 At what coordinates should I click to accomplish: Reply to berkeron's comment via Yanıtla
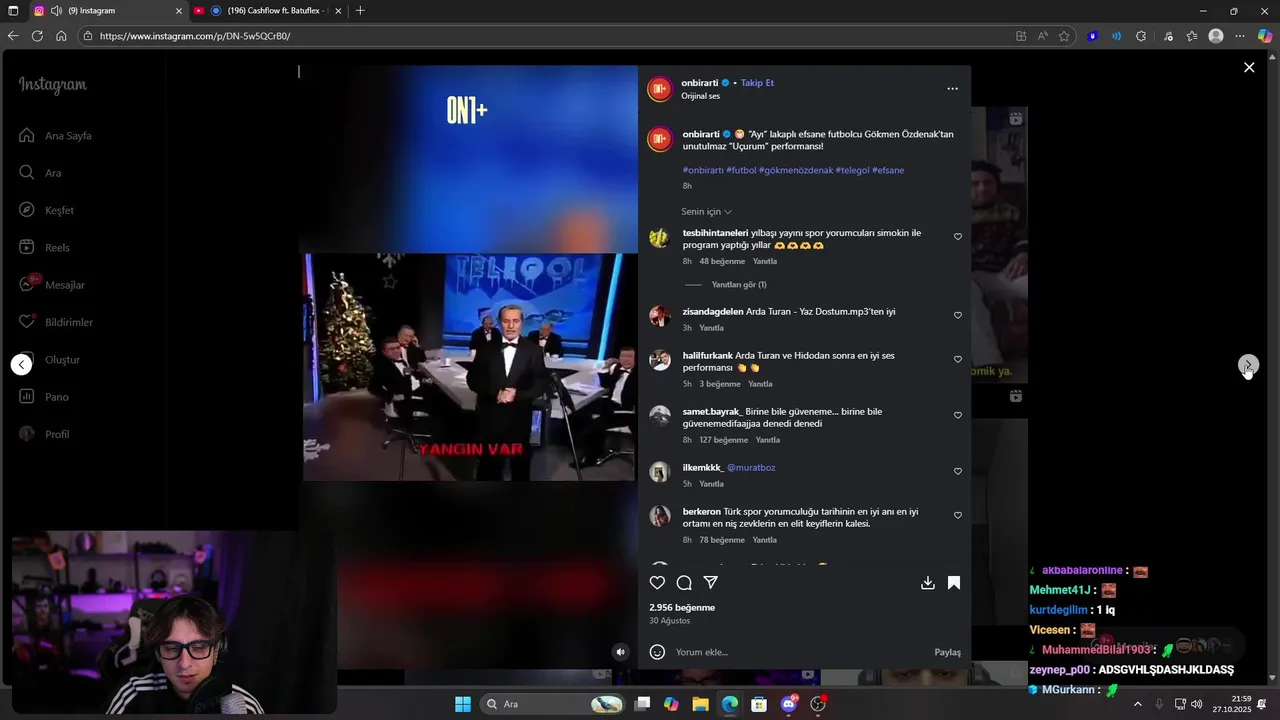pos(765,540)
